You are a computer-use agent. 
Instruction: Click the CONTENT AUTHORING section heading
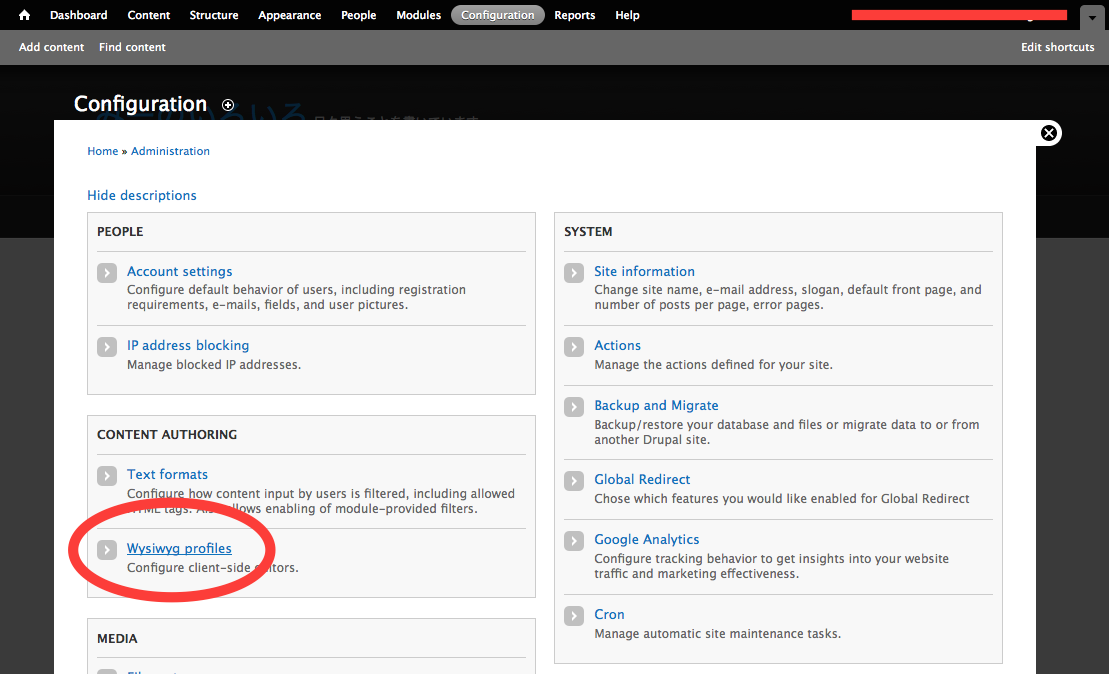click(x=167, y=434)
